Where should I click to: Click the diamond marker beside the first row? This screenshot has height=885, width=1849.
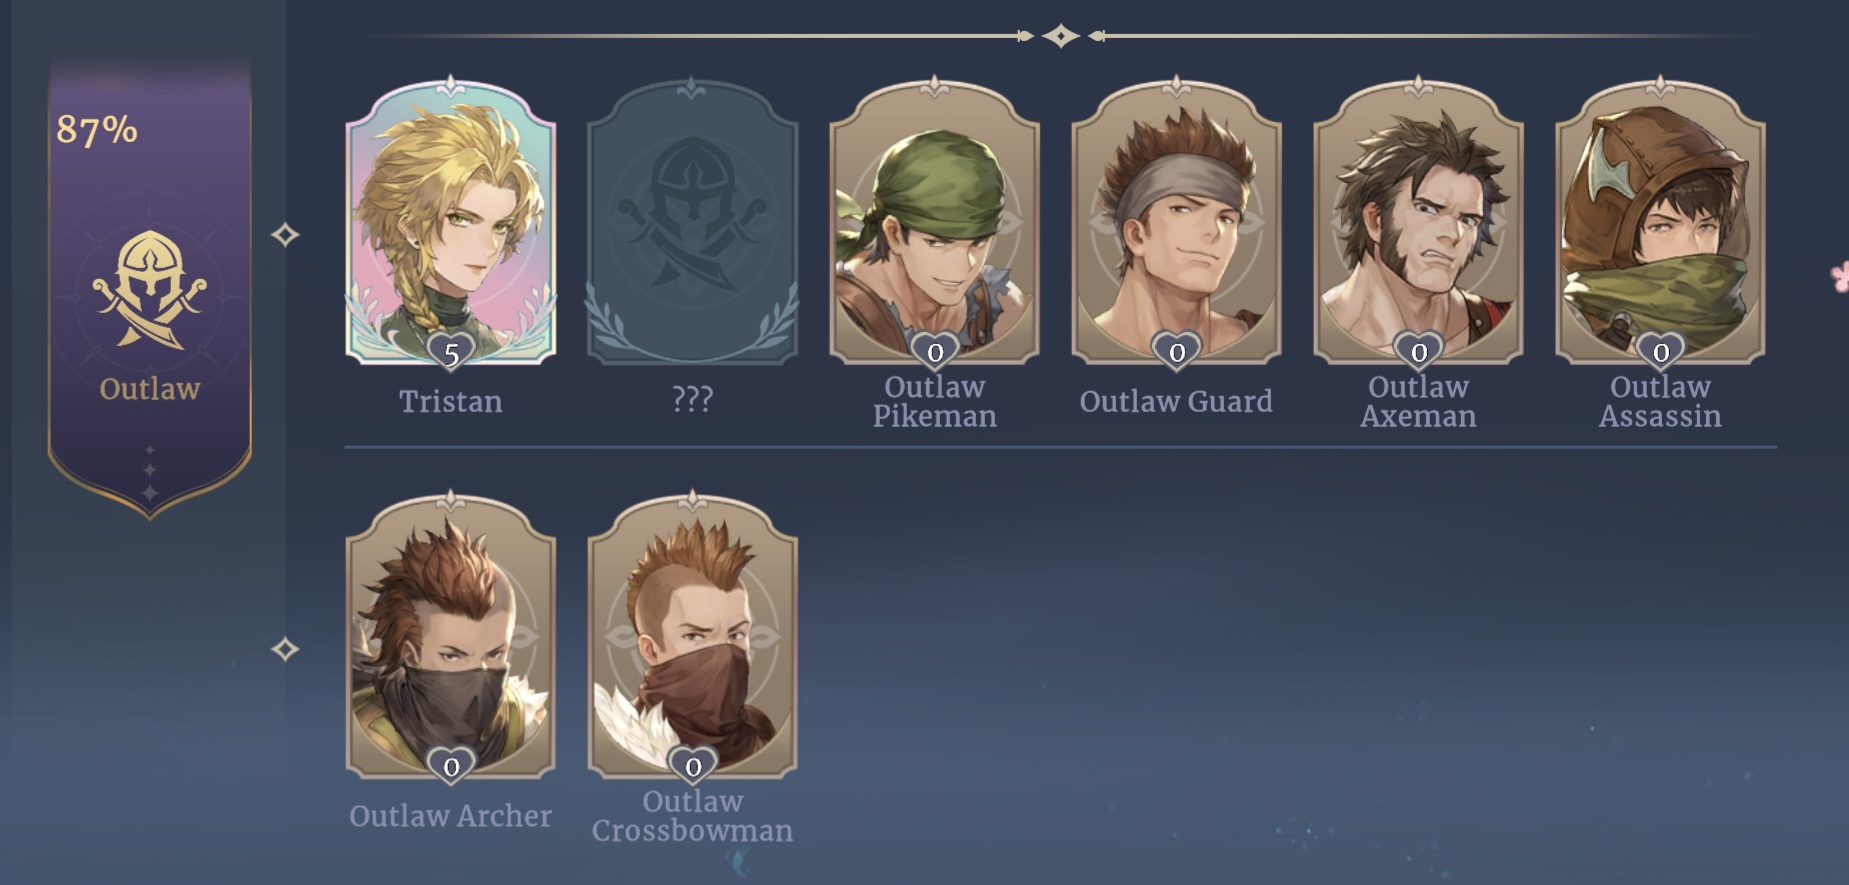(285, 235)
